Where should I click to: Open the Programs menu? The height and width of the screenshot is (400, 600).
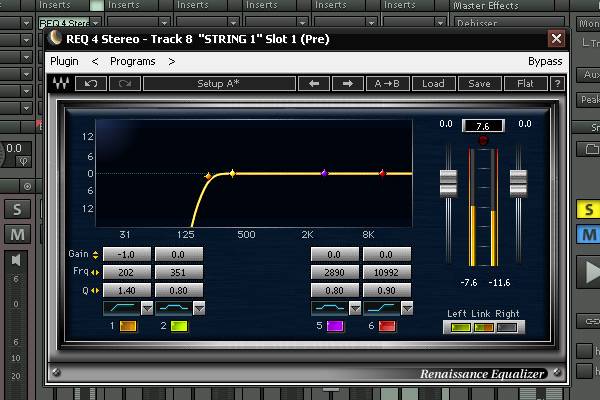pos(133,61)
